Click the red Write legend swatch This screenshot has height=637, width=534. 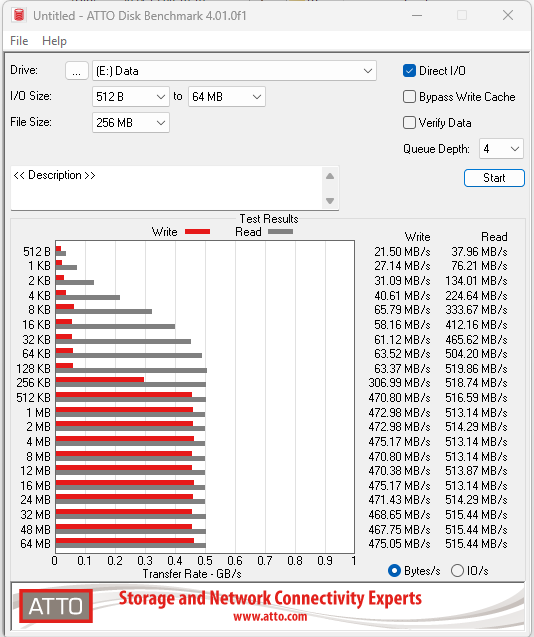198,232
